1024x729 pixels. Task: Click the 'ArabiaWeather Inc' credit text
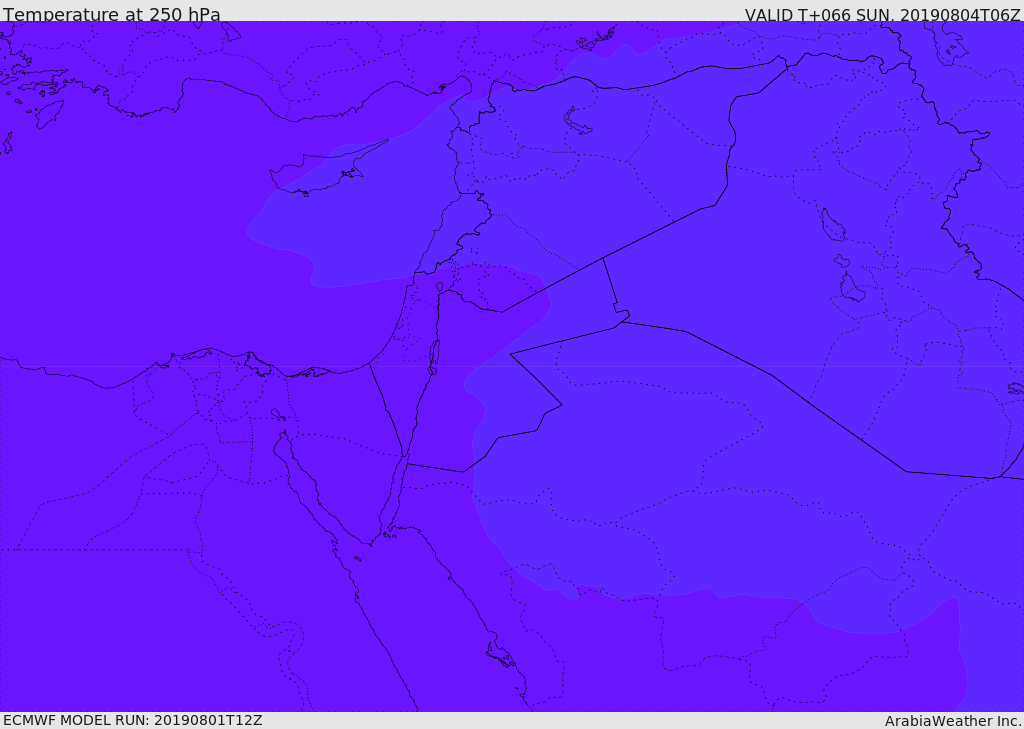953,721
